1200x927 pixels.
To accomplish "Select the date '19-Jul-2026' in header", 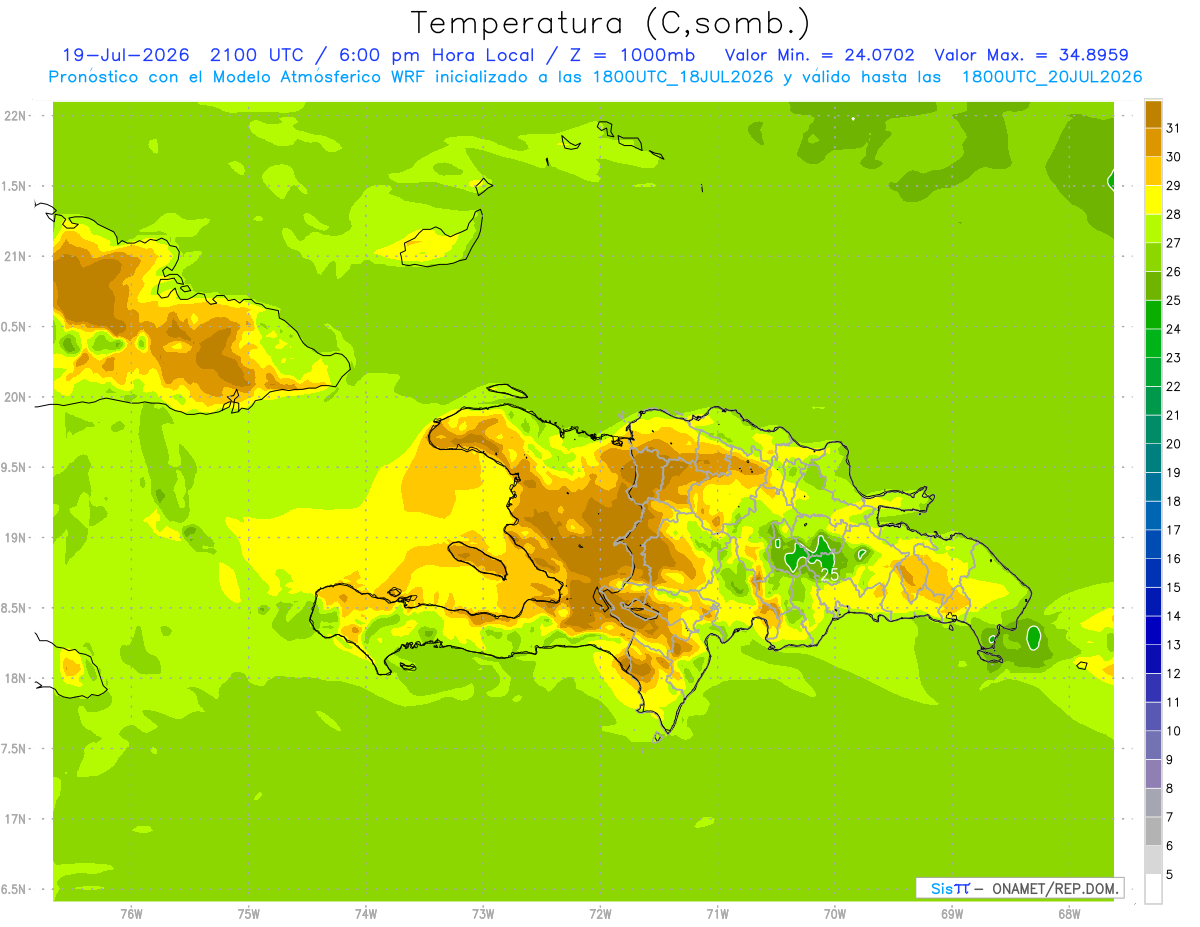I will (126, 55).
